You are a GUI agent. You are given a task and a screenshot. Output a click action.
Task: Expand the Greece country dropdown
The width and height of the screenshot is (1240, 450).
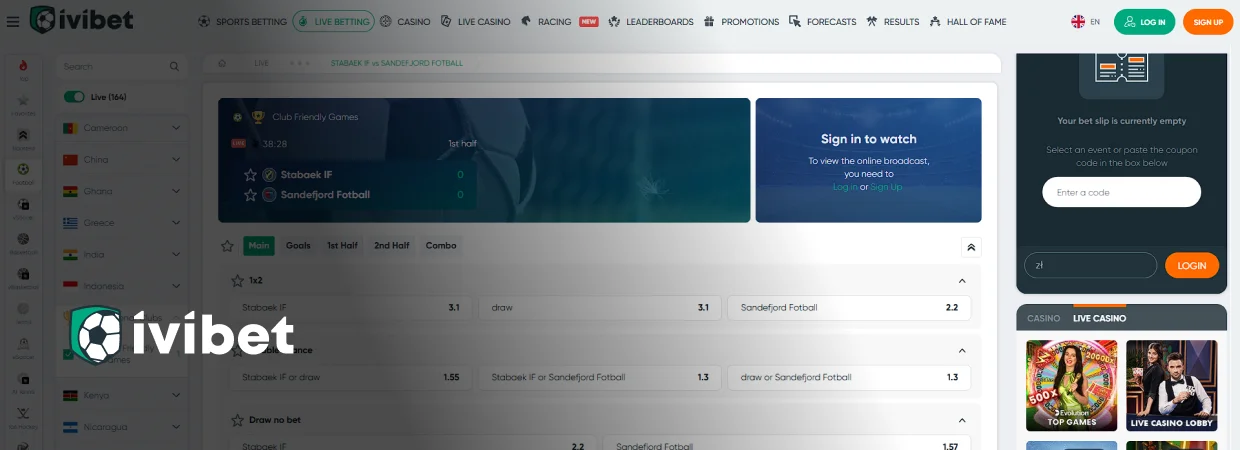pos(176,223)
